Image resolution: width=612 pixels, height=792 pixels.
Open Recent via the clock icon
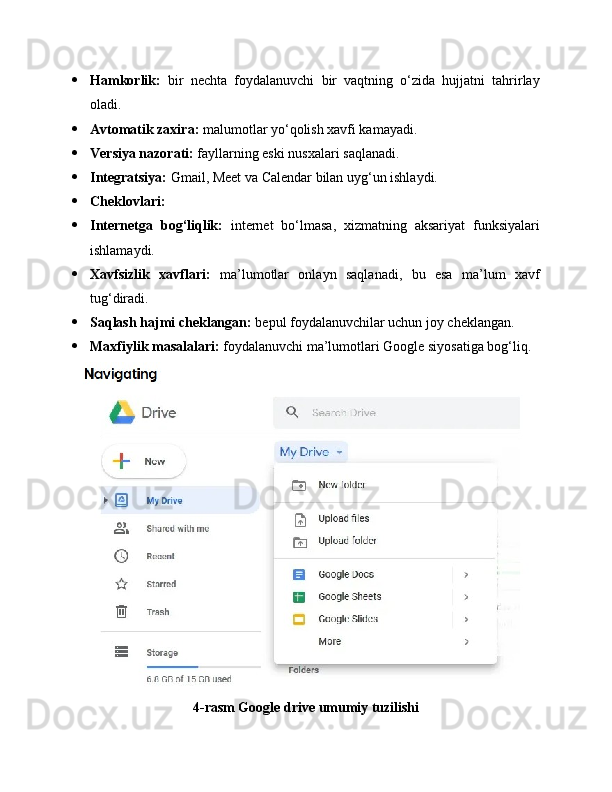click(x=121, y=556)
